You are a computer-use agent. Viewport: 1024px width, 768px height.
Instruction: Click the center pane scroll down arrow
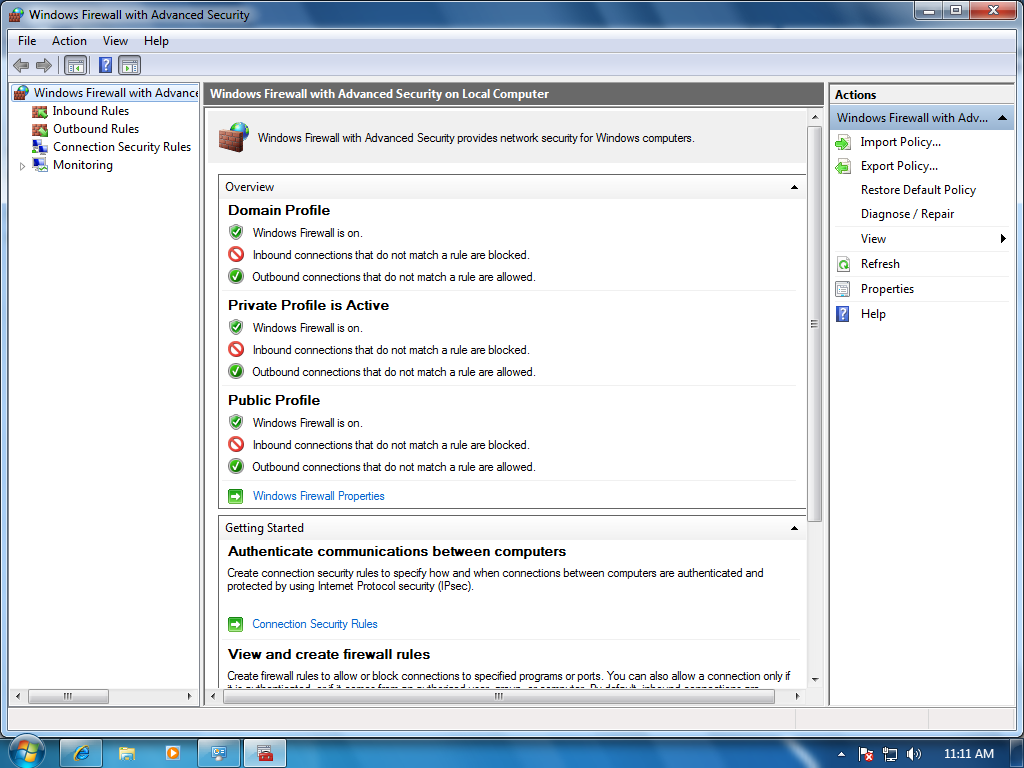814,680
